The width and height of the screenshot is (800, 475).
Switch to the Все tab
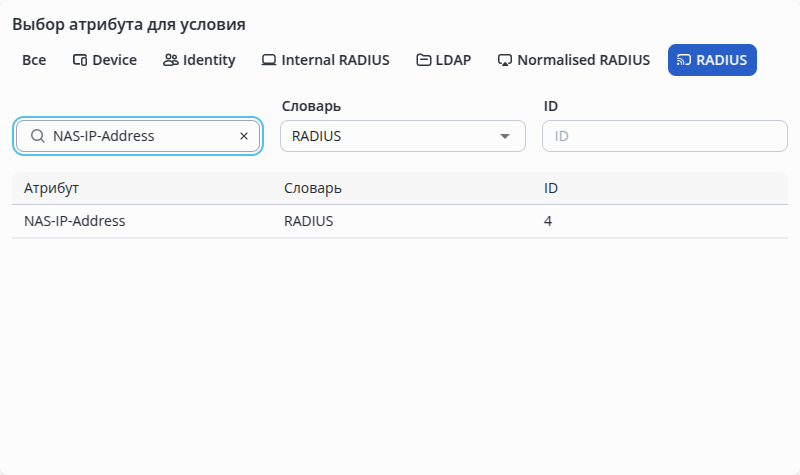pyautogui.click(x=34, y=60)
